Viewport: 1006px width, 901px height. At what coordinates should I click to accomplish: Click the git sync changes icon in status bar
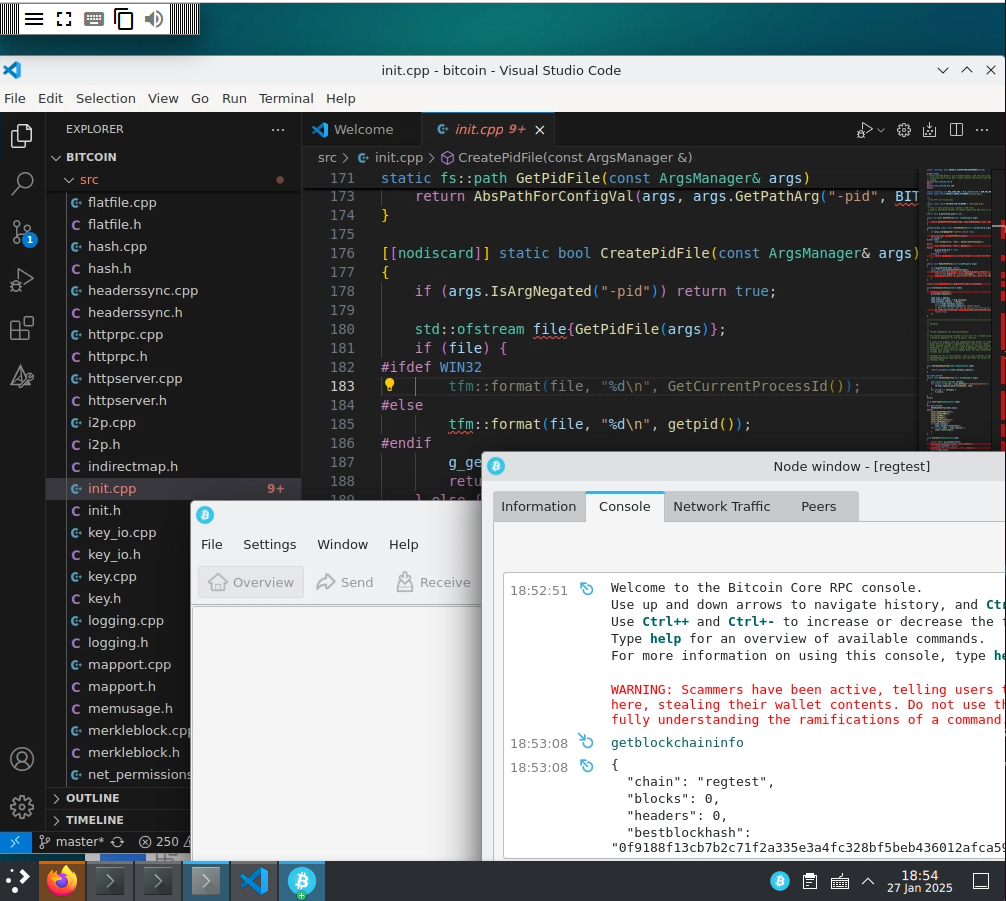[118, 842]
